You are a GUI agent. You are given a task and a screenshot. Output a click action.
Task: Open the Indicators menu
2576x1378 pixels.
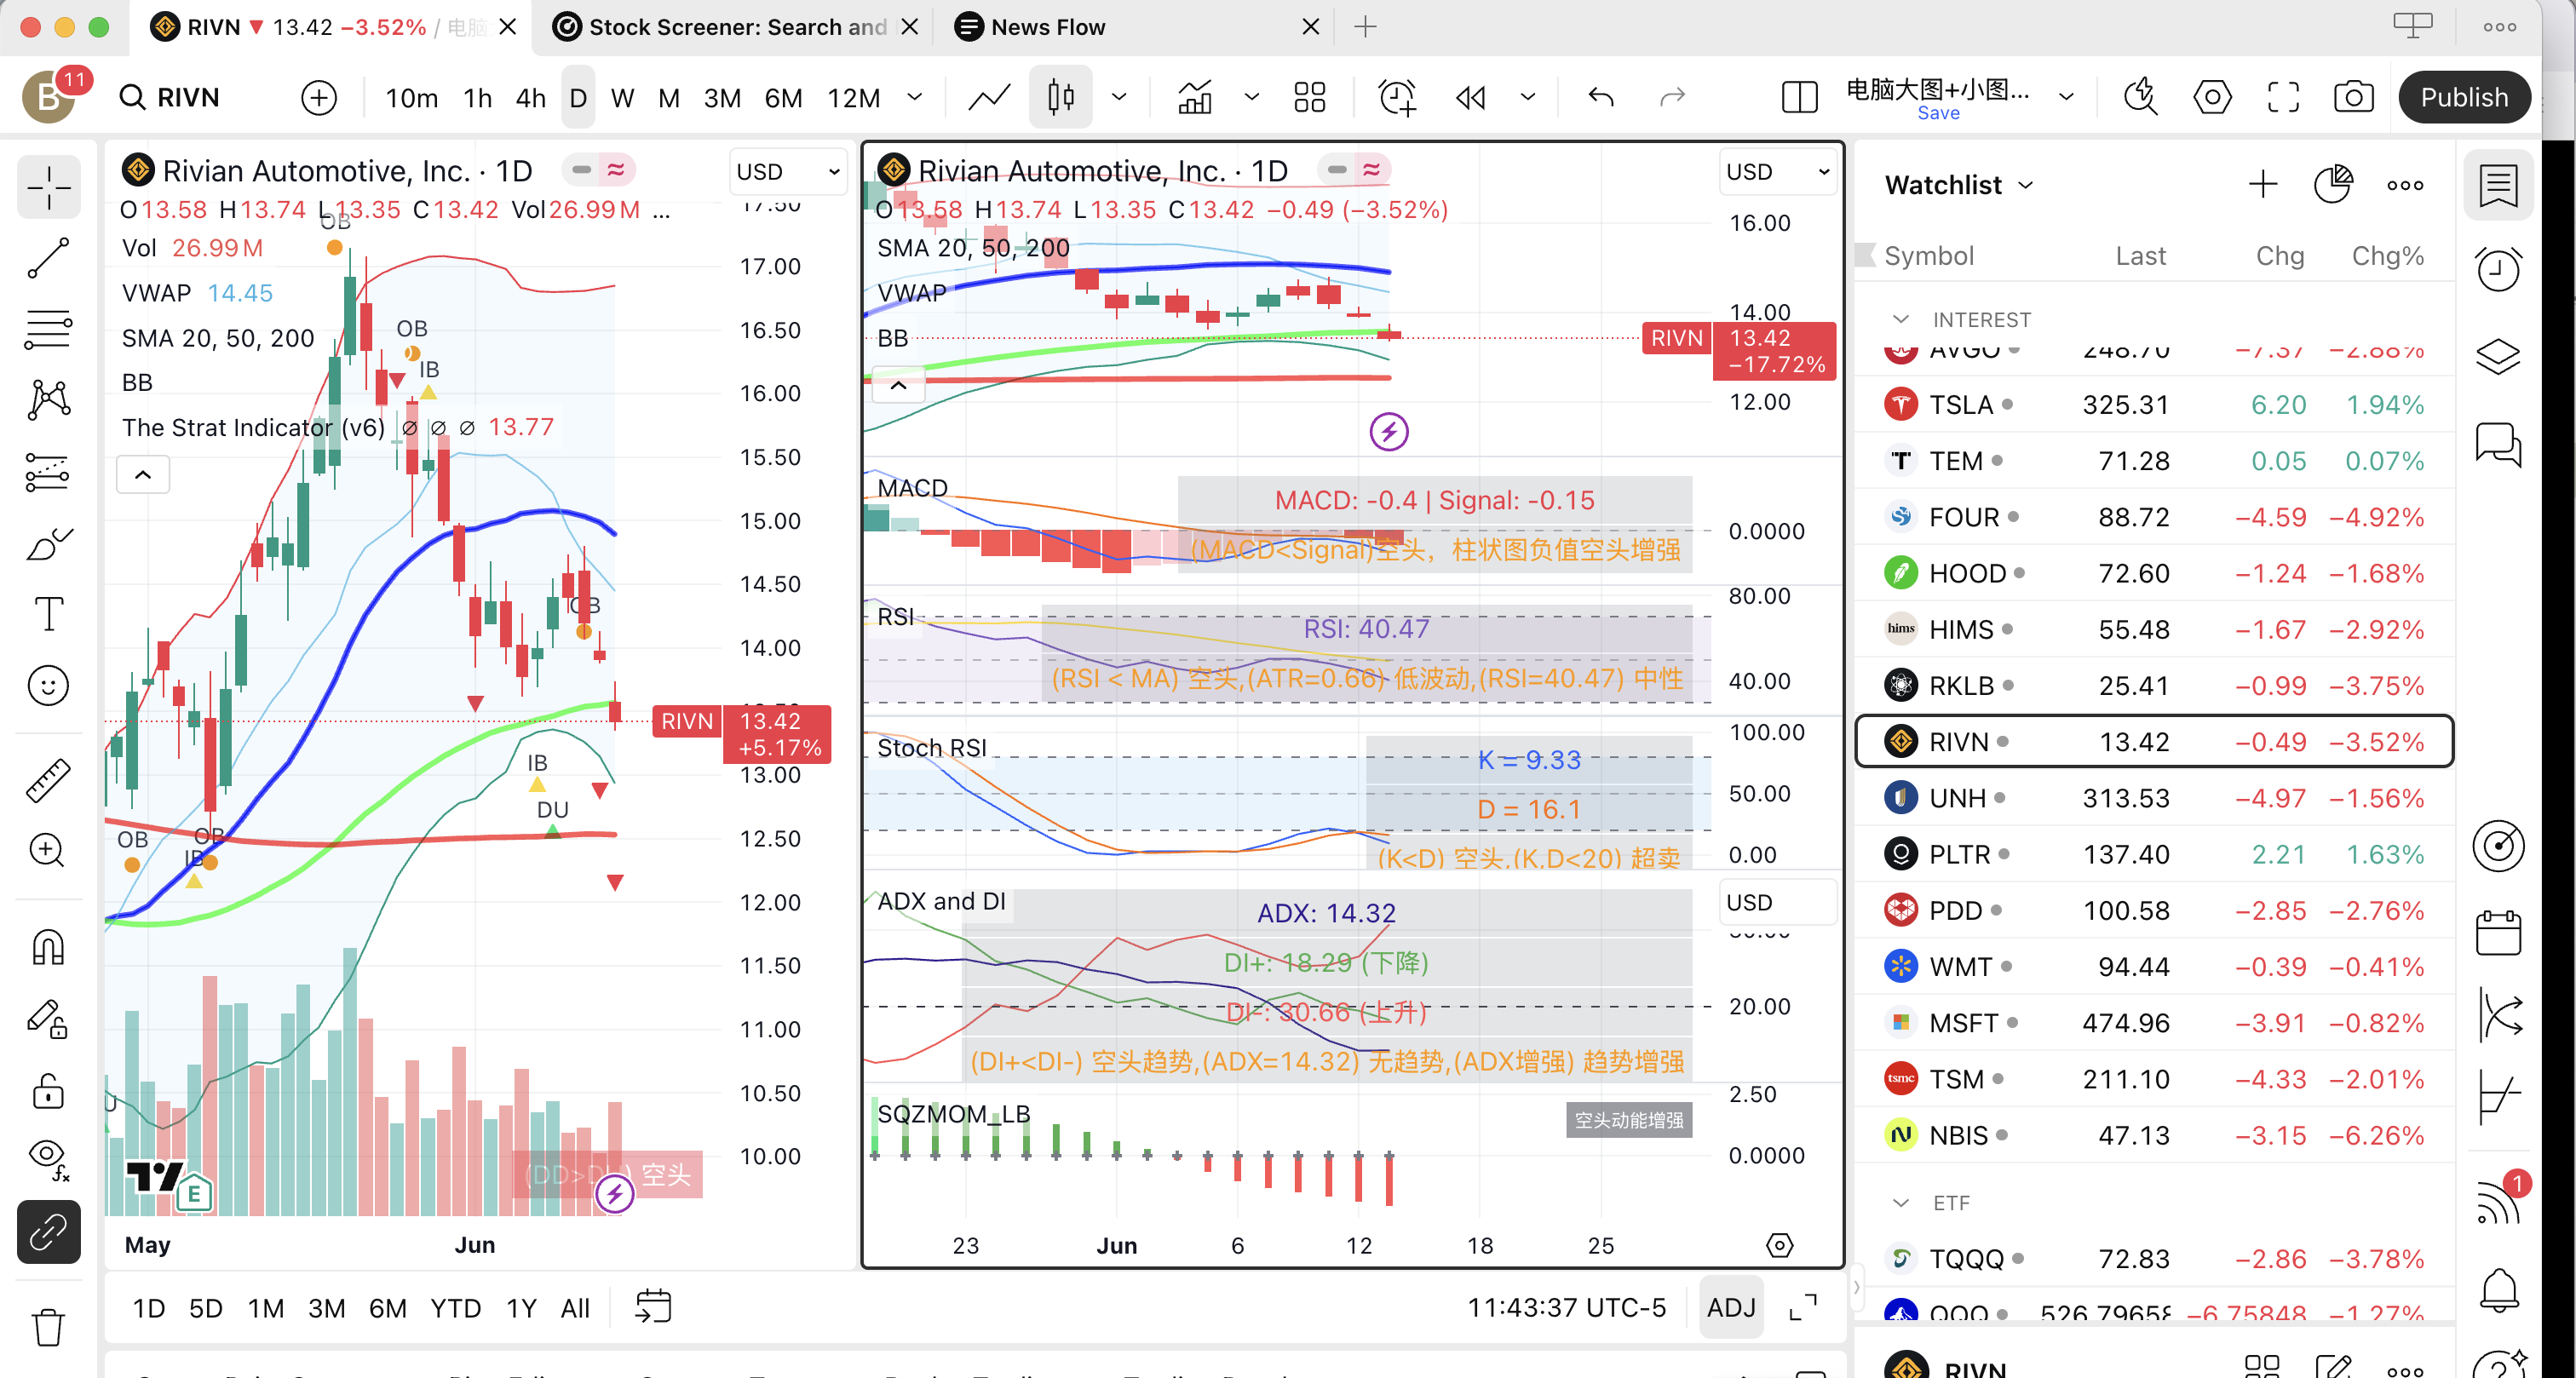[1194, 97]
